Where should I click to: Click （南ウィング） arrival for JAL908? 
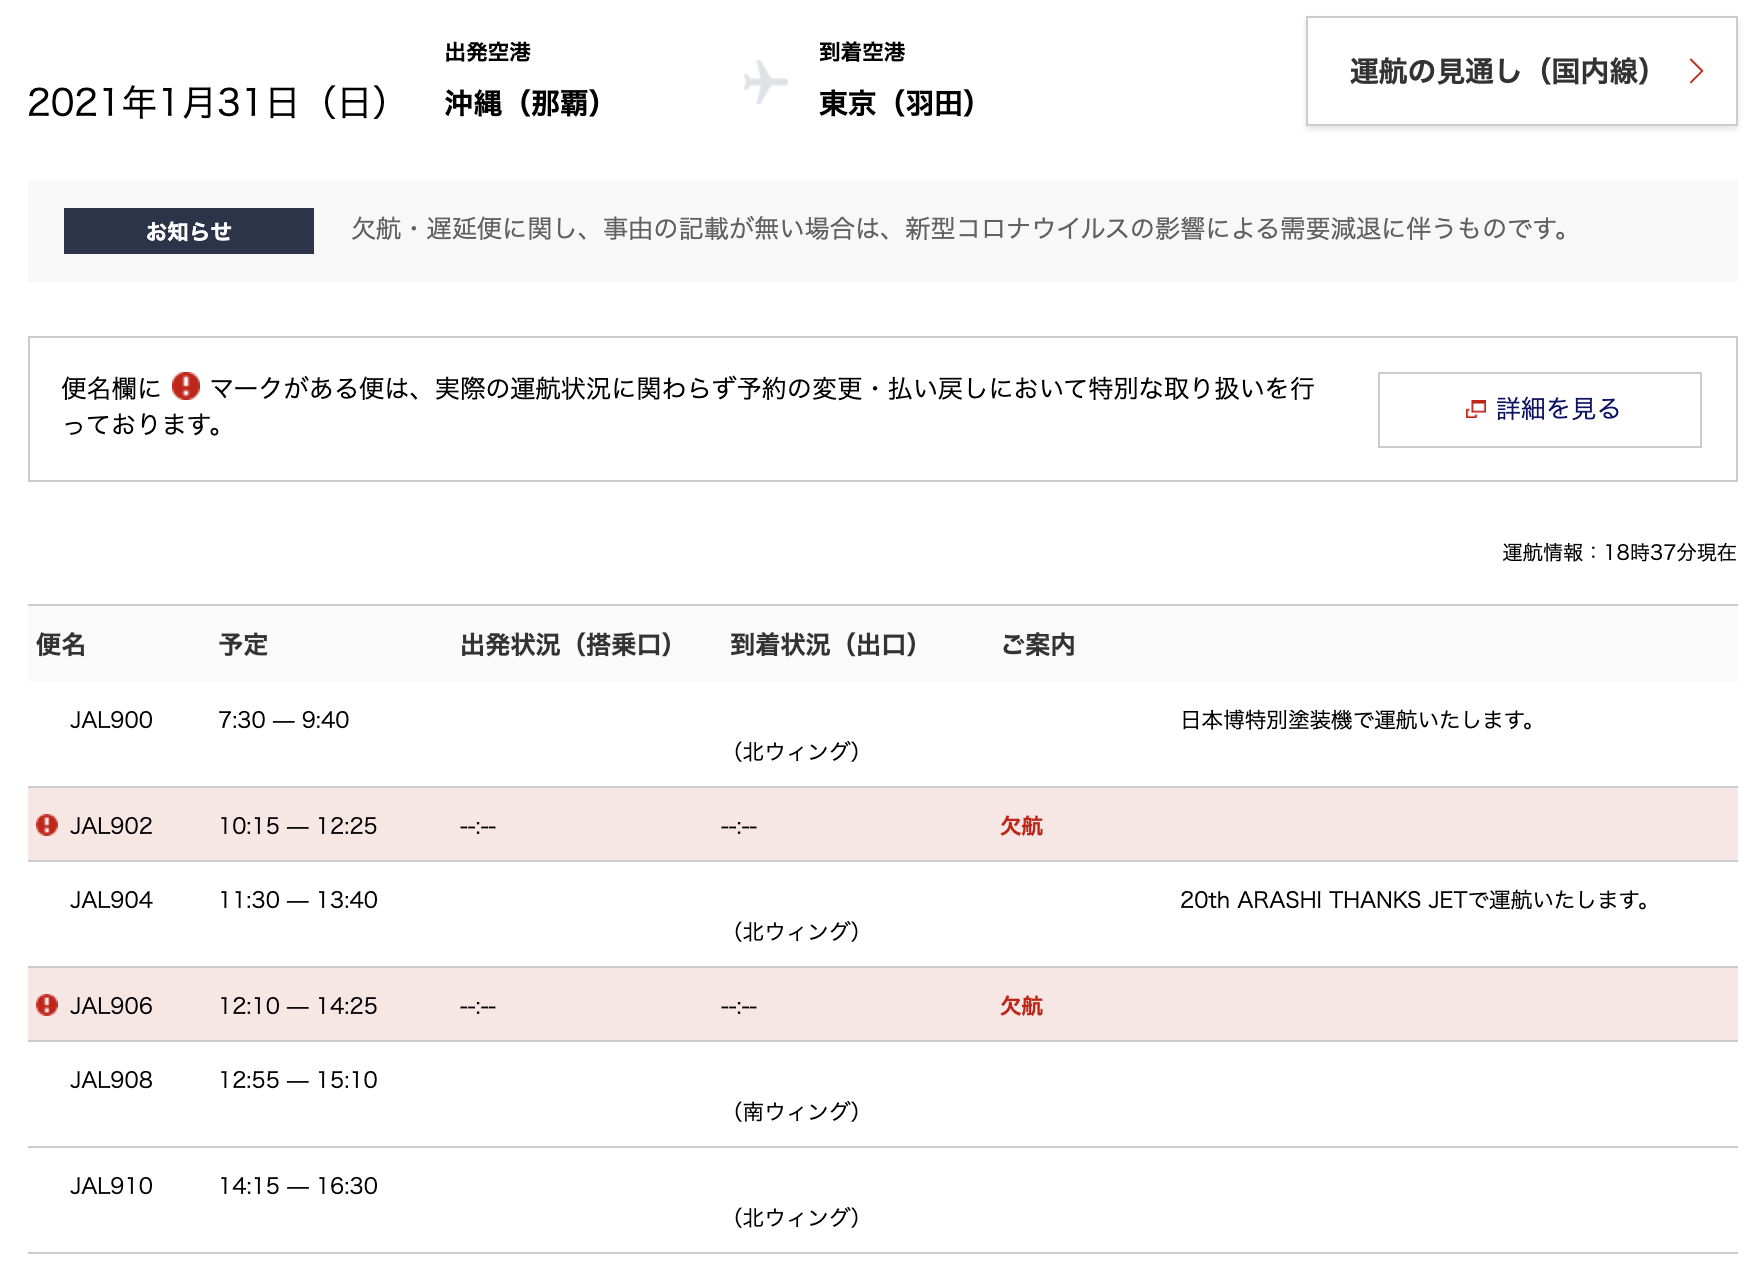click(796, 1111)
